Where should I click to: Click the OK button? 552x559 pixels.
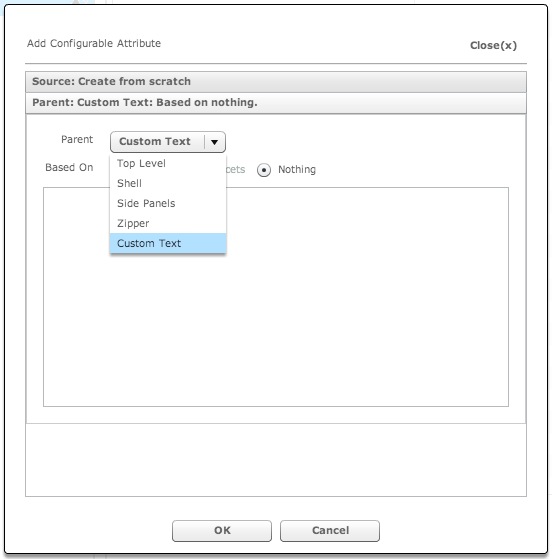[222, 531]
